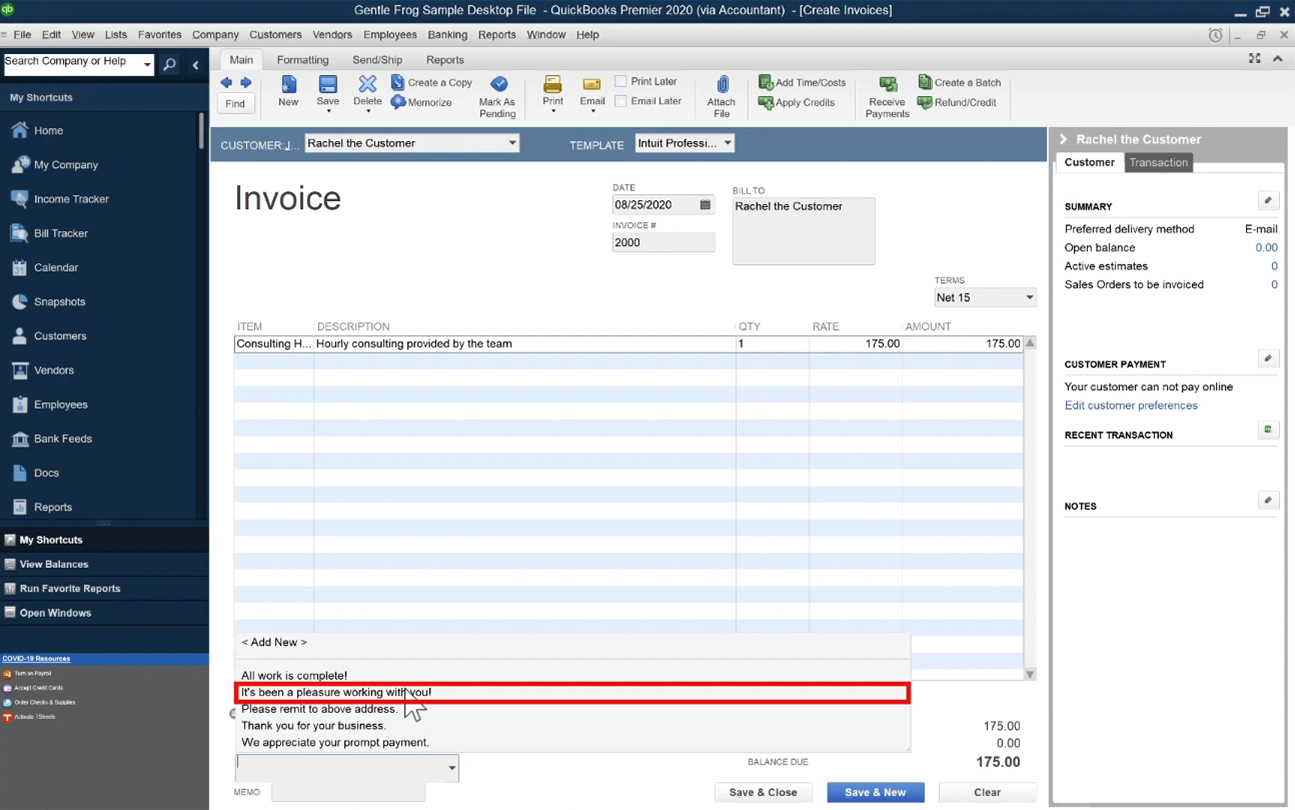Click the Clear button
Screen dimensions: 1295x810
[987, 792]
